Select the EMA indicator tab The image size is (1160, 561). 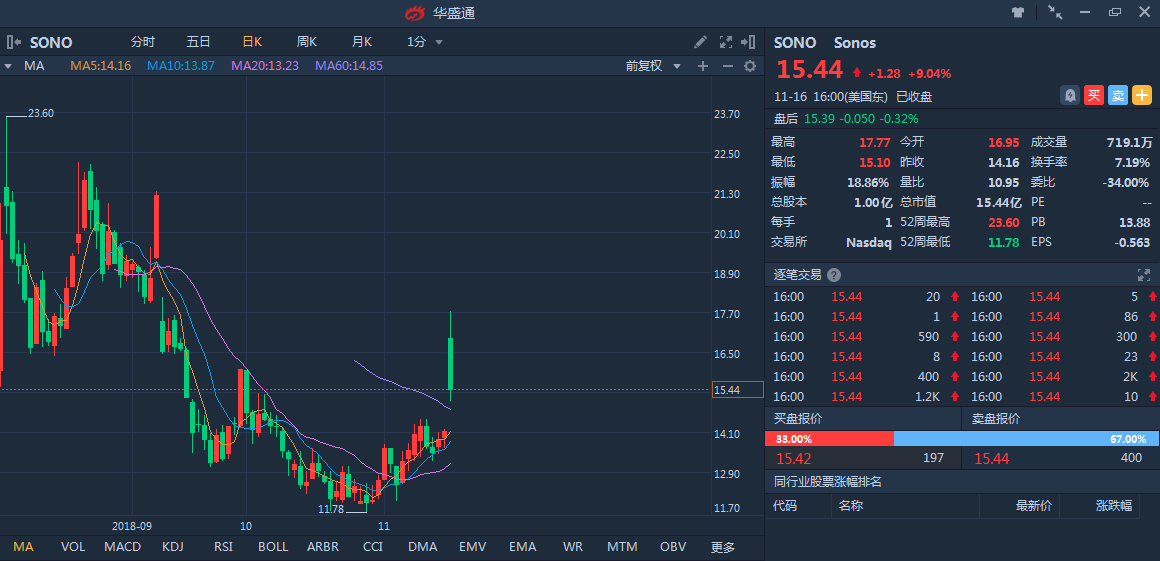click(x=522, y=547)
